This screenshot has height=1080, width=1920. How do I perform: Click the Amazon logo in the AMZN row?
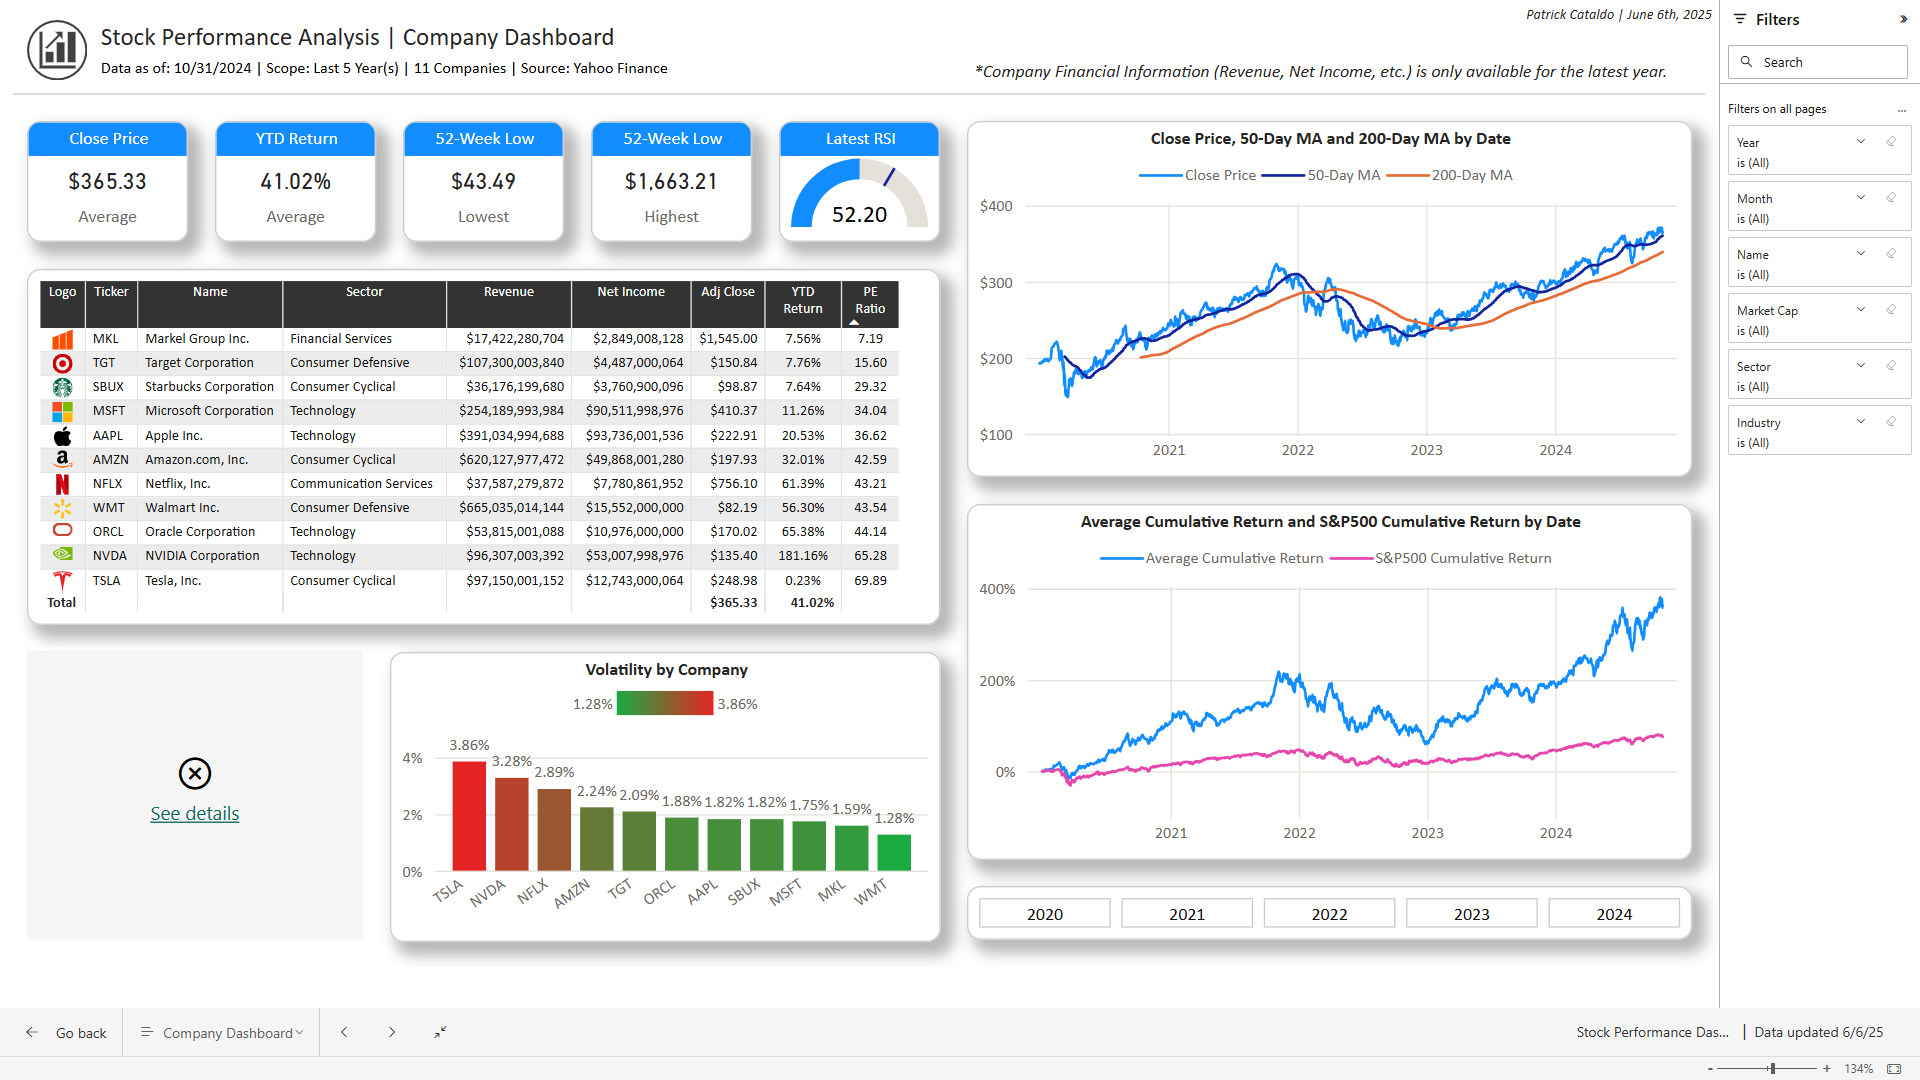(62, 459)
